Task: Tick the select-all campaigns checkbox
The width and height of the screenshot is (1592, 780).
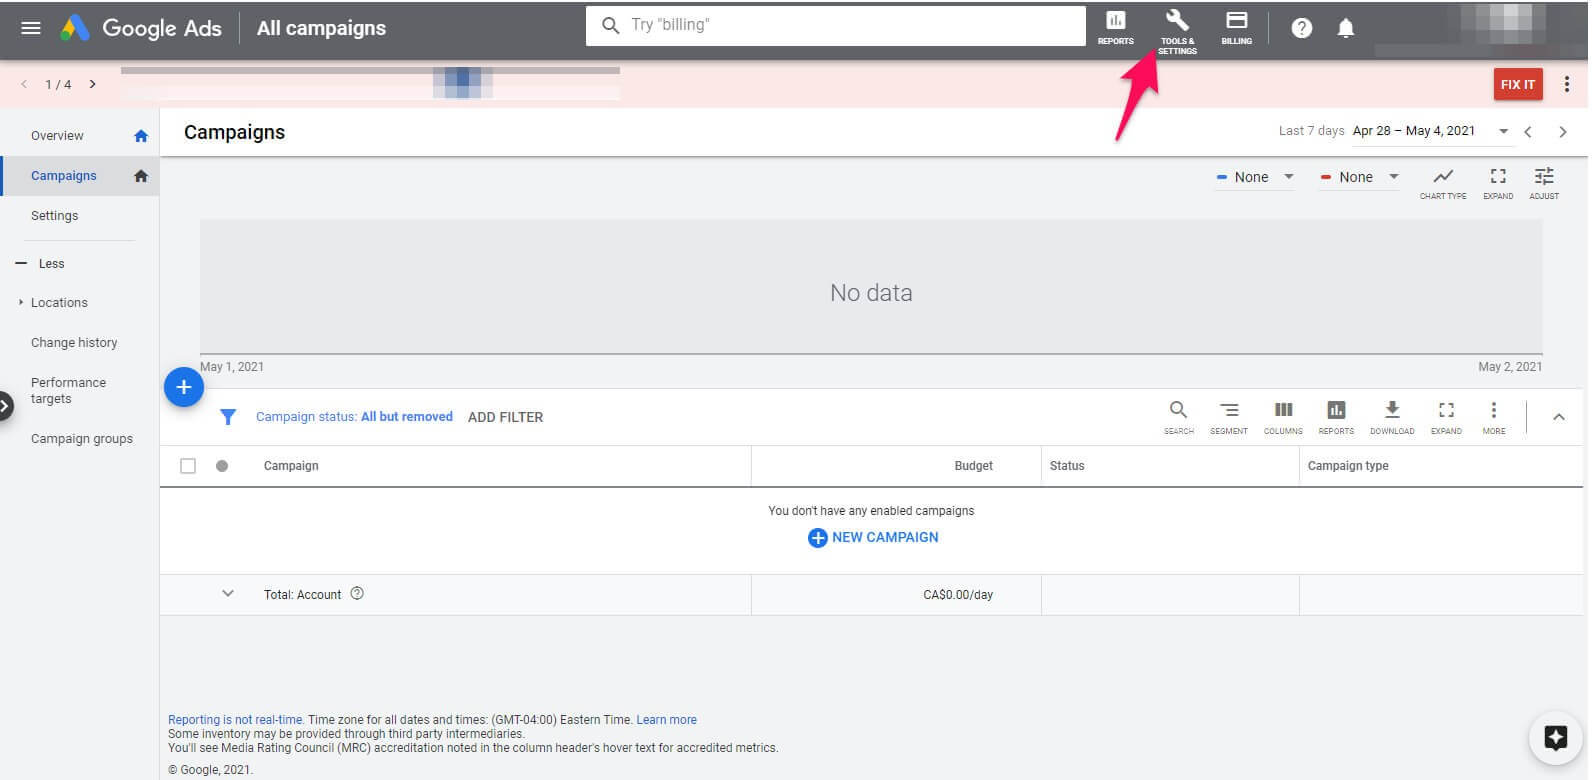Action: 188,466
